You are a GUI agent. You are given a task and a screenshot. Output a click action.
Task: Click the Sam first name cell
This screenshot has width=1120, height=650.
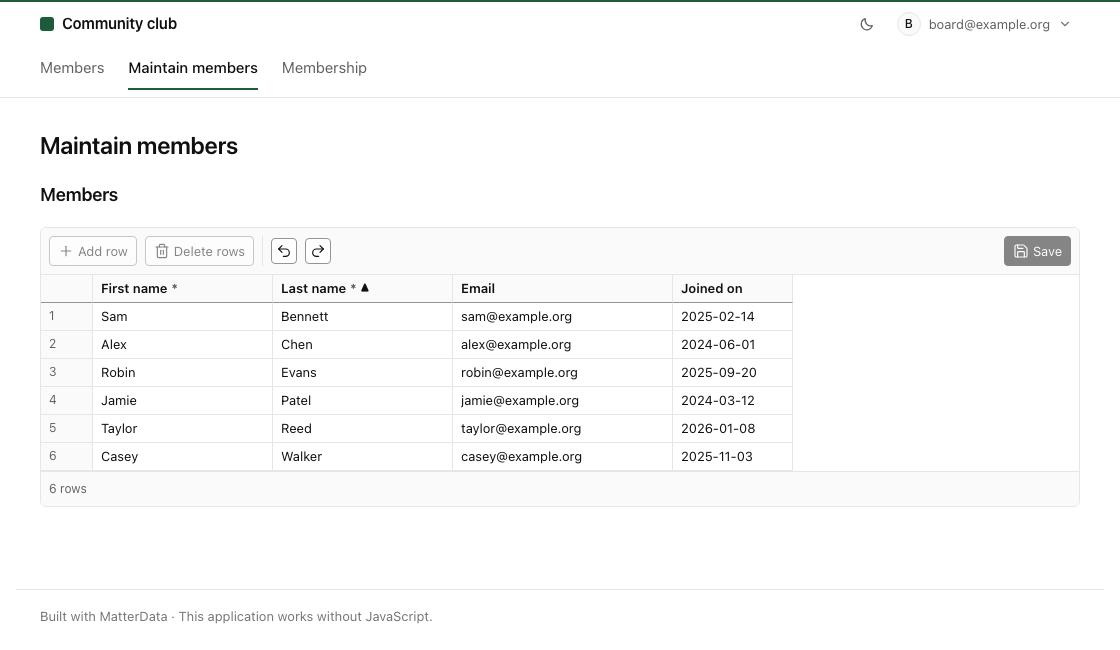pyautogui.click(x=182, y=316)
